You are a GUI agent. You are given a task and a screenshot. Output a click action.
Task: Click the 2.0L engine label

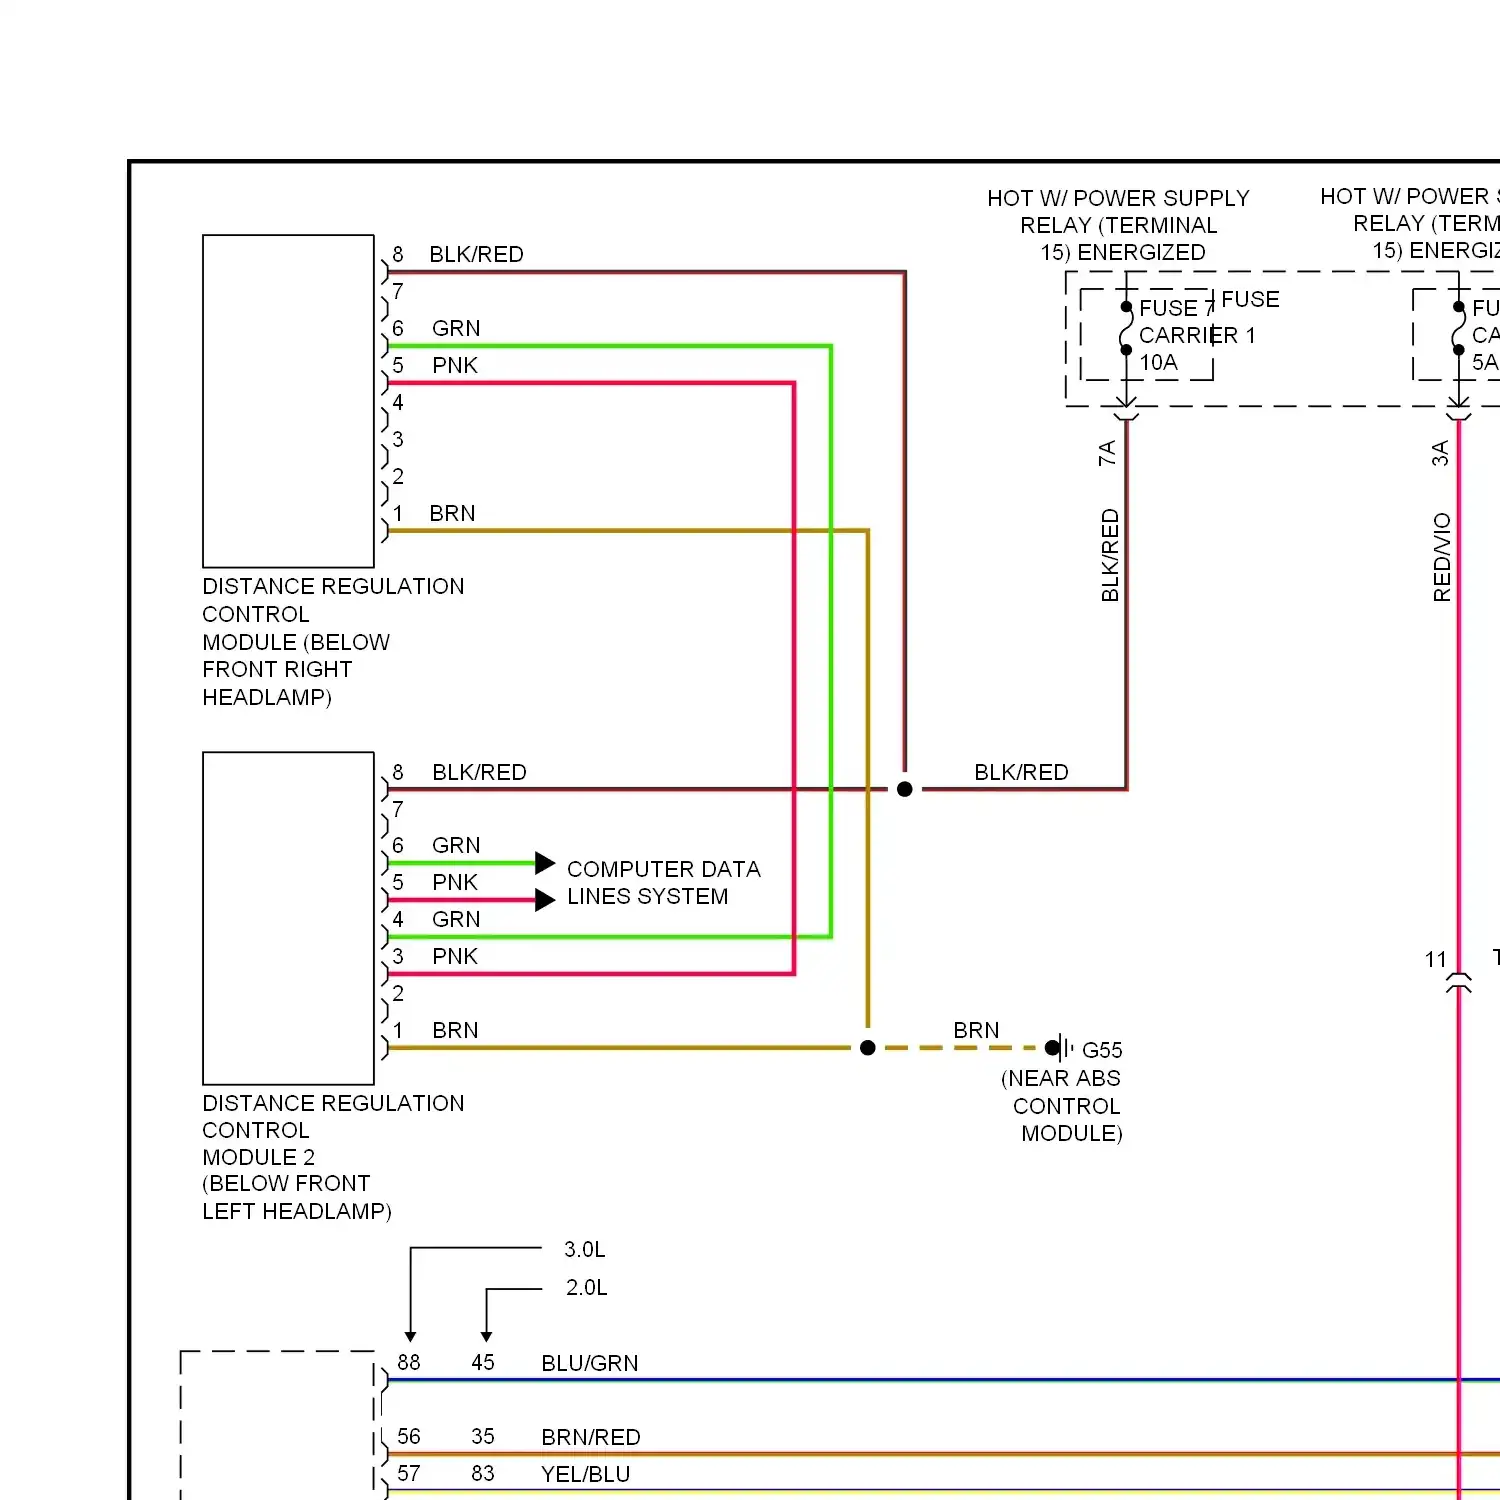pos(586,1288)
